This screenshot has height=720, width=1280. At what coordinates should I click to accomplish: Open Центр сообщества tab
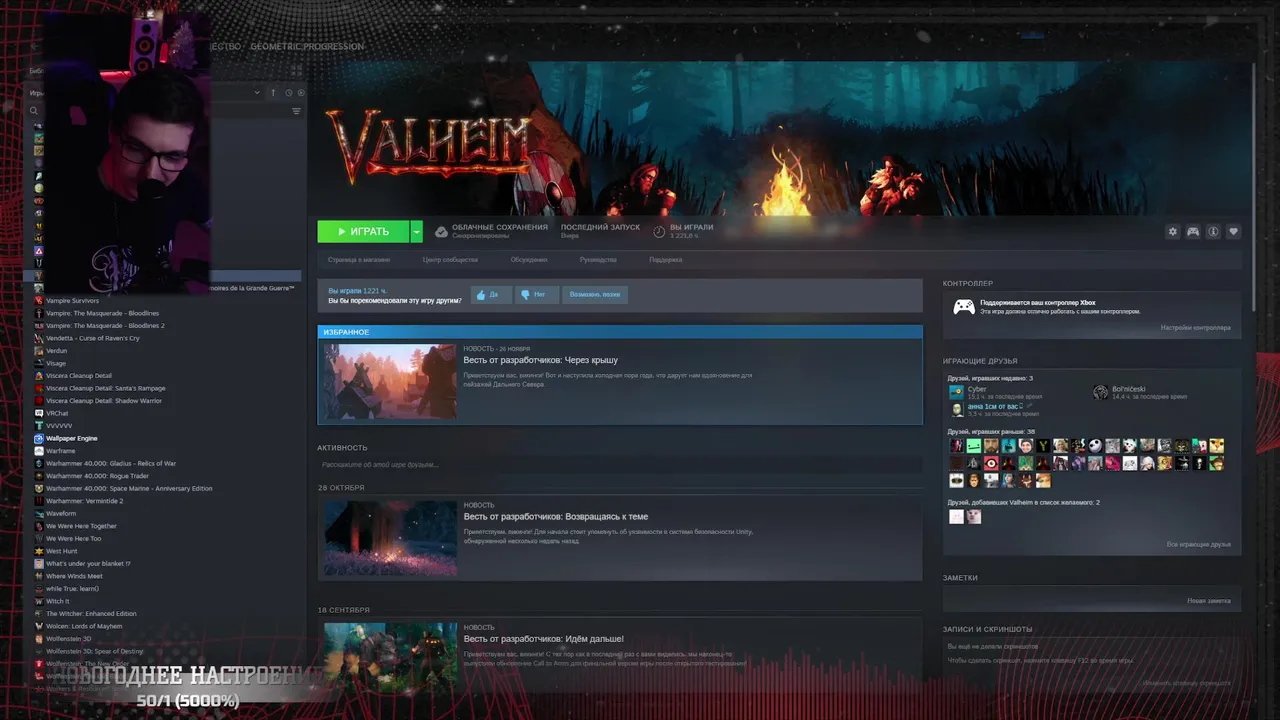coord(450,260)
